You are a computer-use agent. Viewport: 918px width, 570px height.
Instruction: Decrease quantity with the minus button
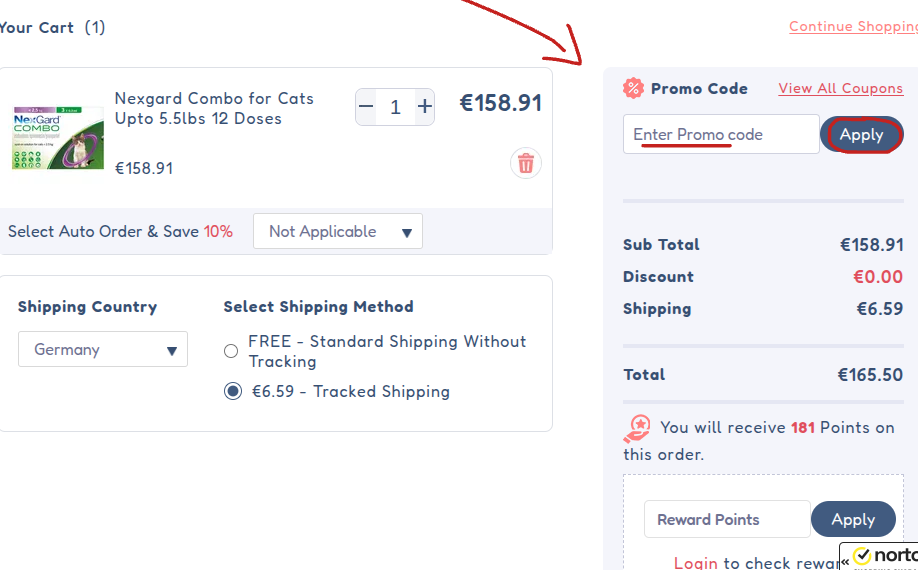tap(366, 107)
